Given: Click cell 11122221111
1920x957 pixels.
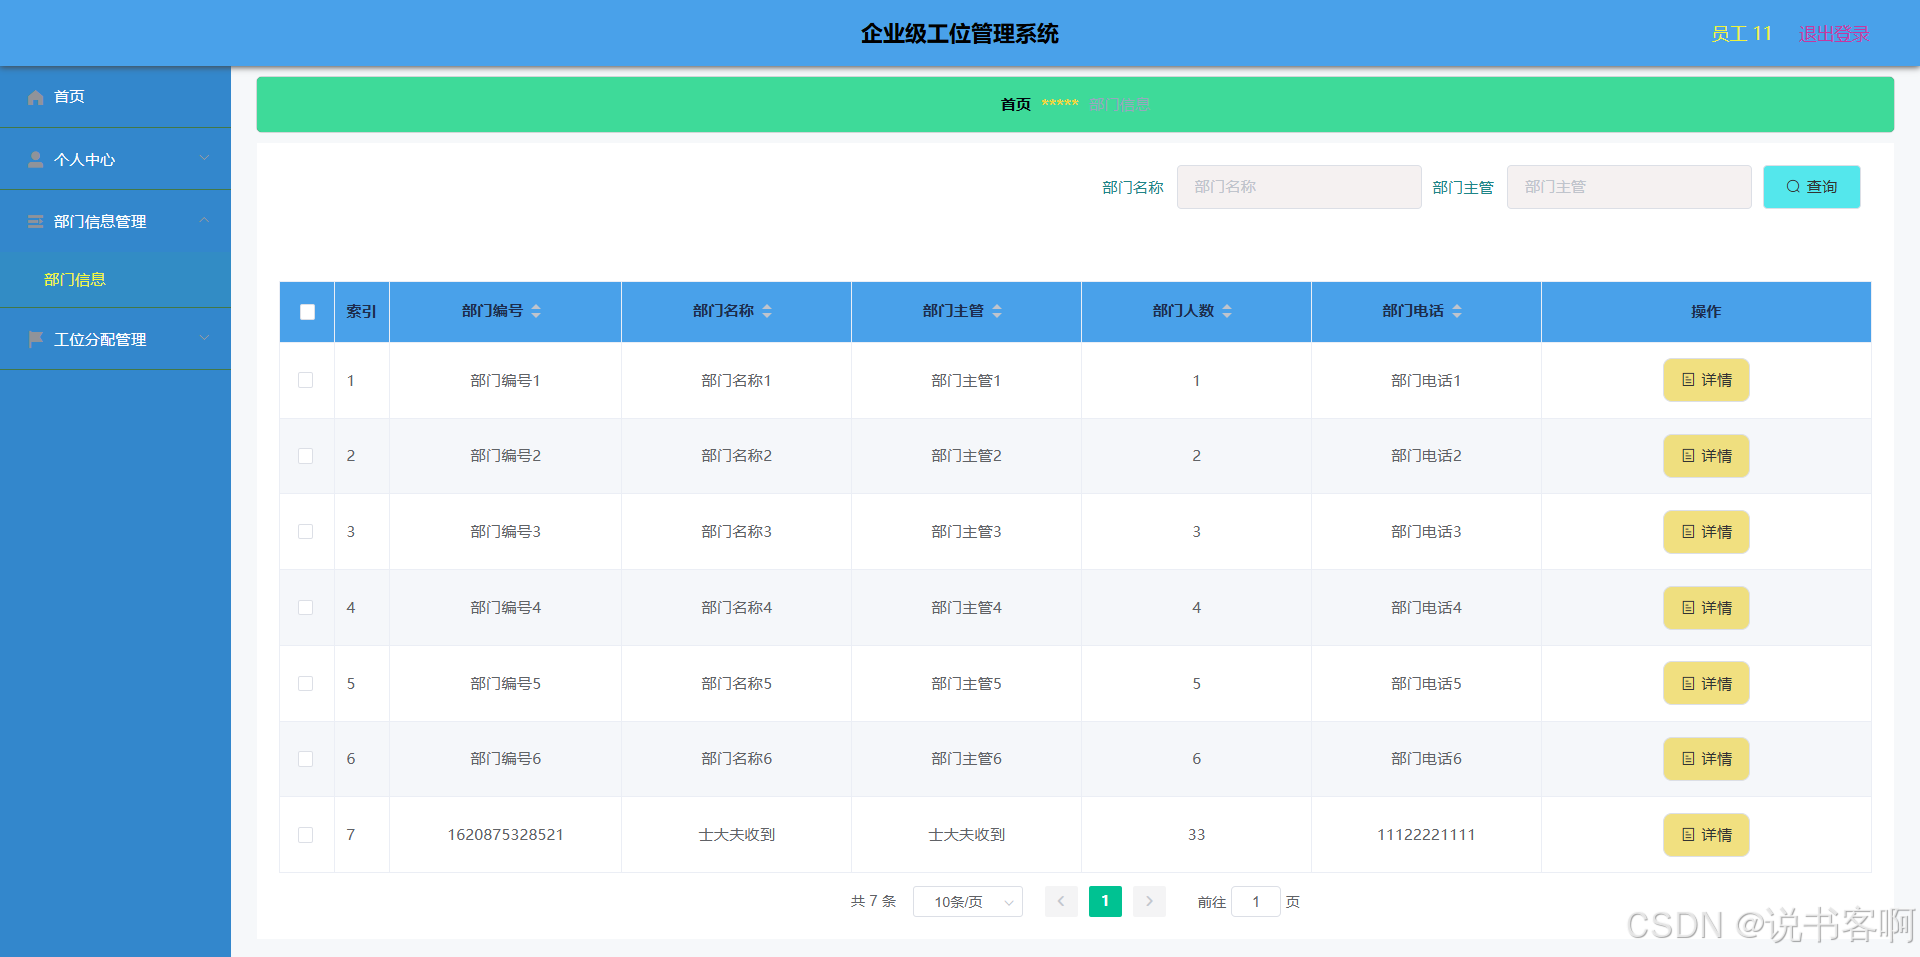Looking at the screenshot, I should point(1426,835).
